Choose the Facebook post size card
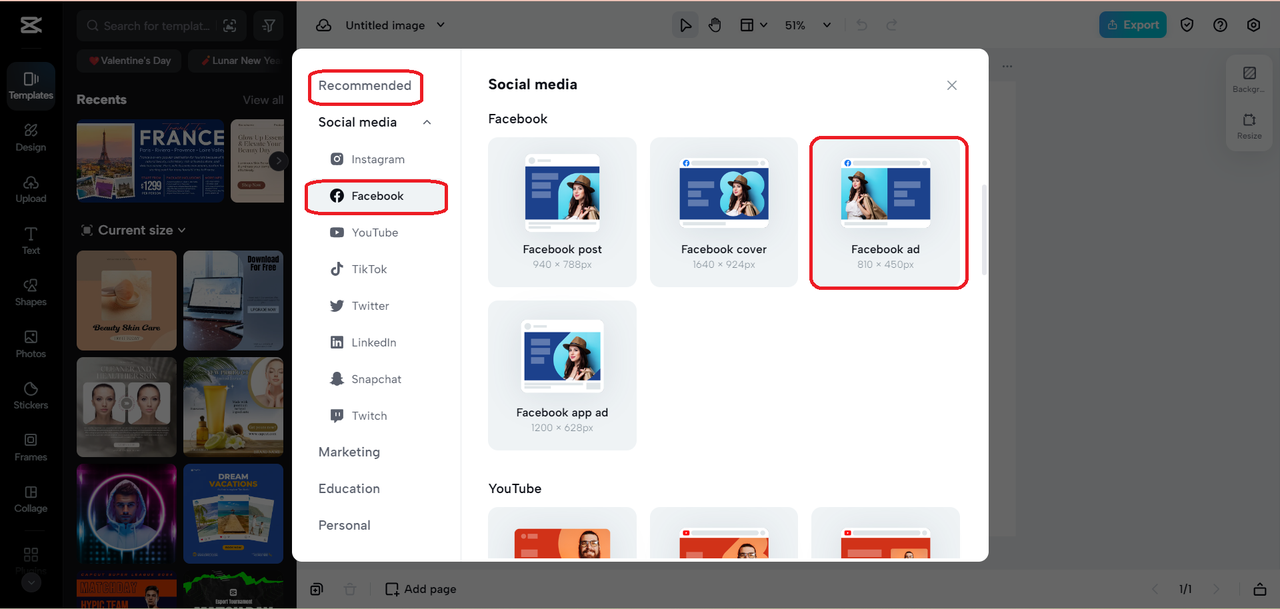 pos(562,212)
